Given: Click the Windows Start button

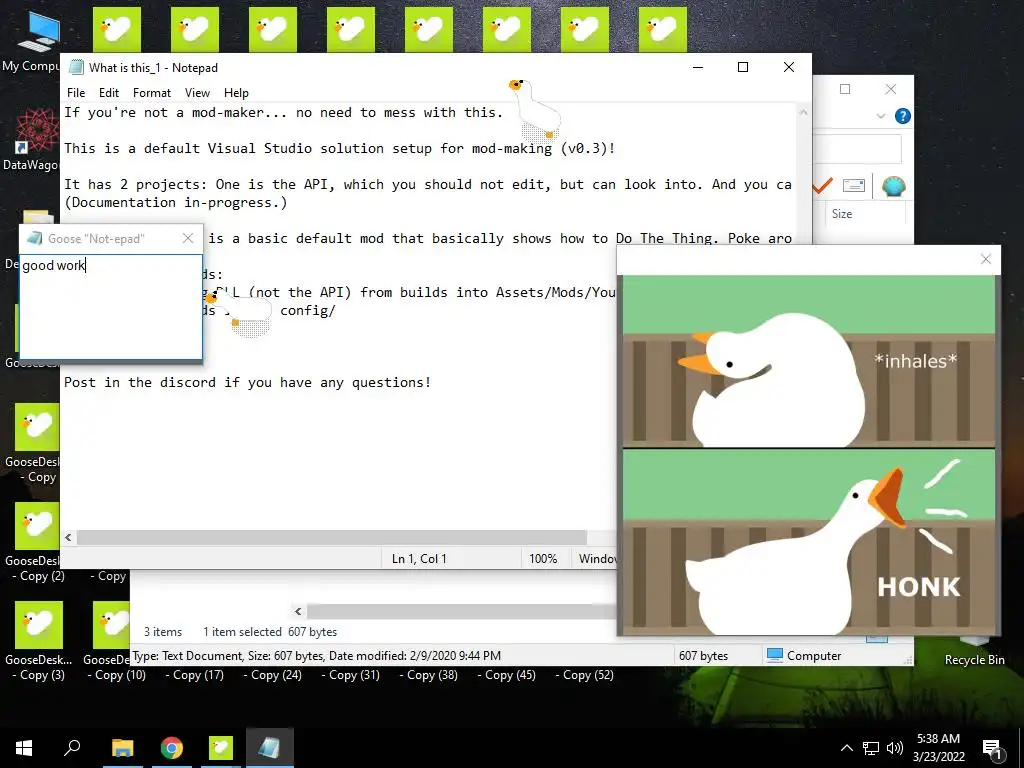Looking at the screenshot, I should coord(24,748).
